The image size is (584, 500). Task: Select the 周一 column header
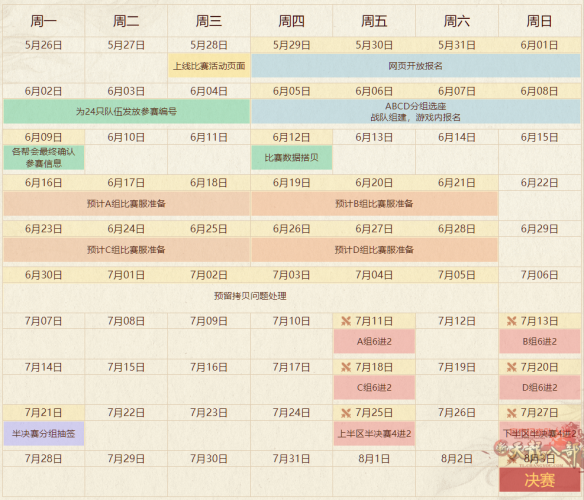coord(44,21)
